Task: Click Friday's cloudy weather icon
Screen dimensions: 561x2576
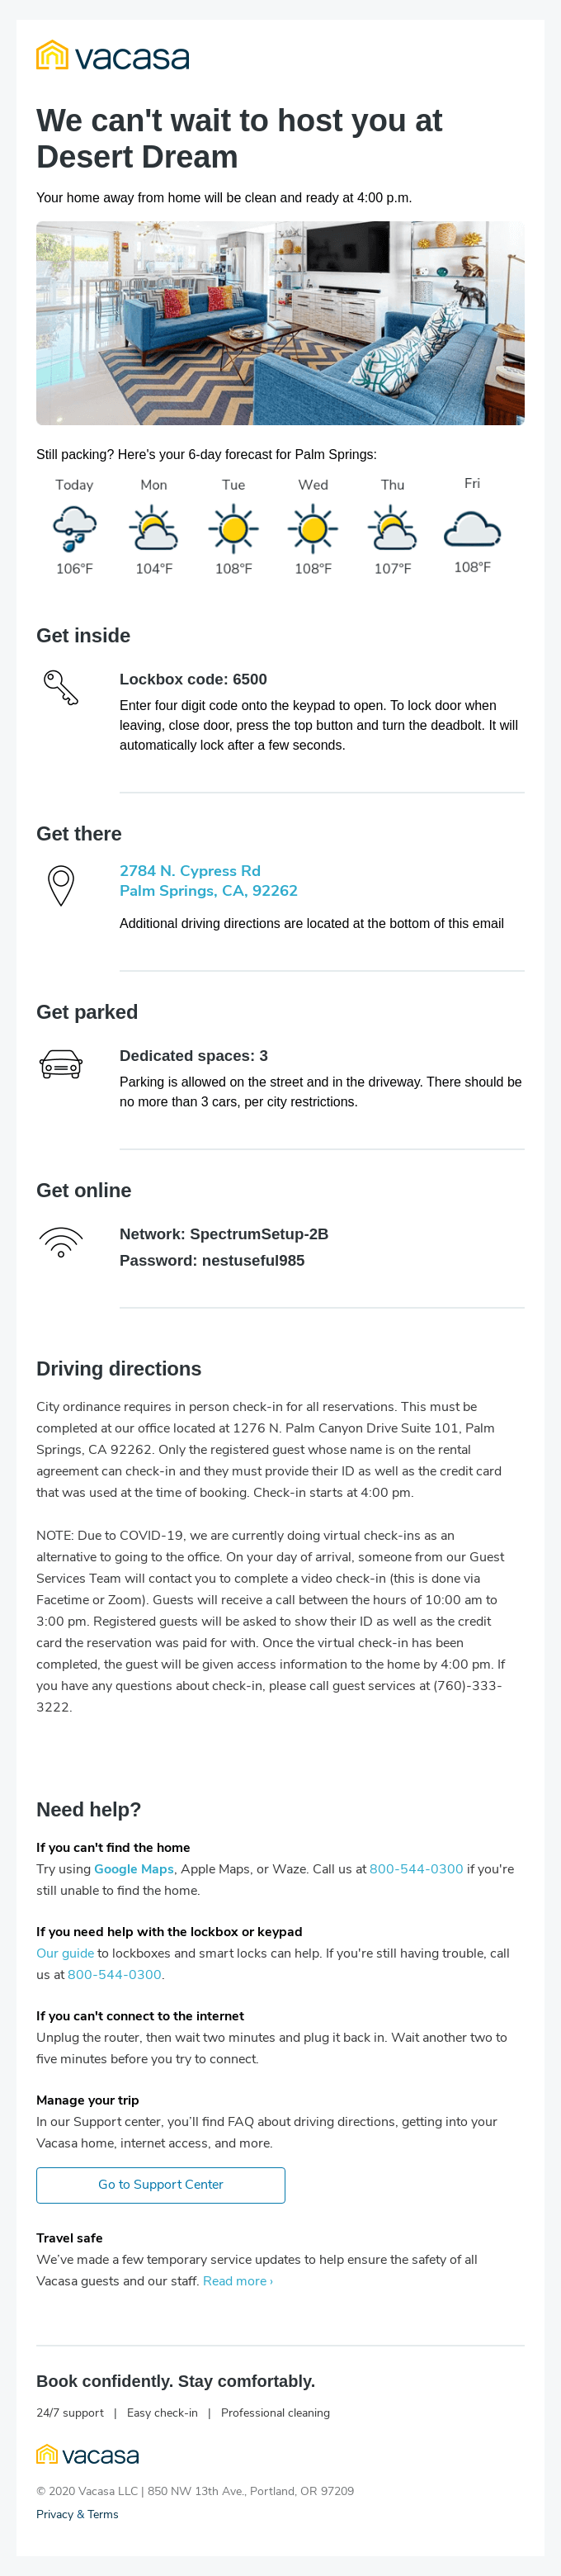Action: 472,528
